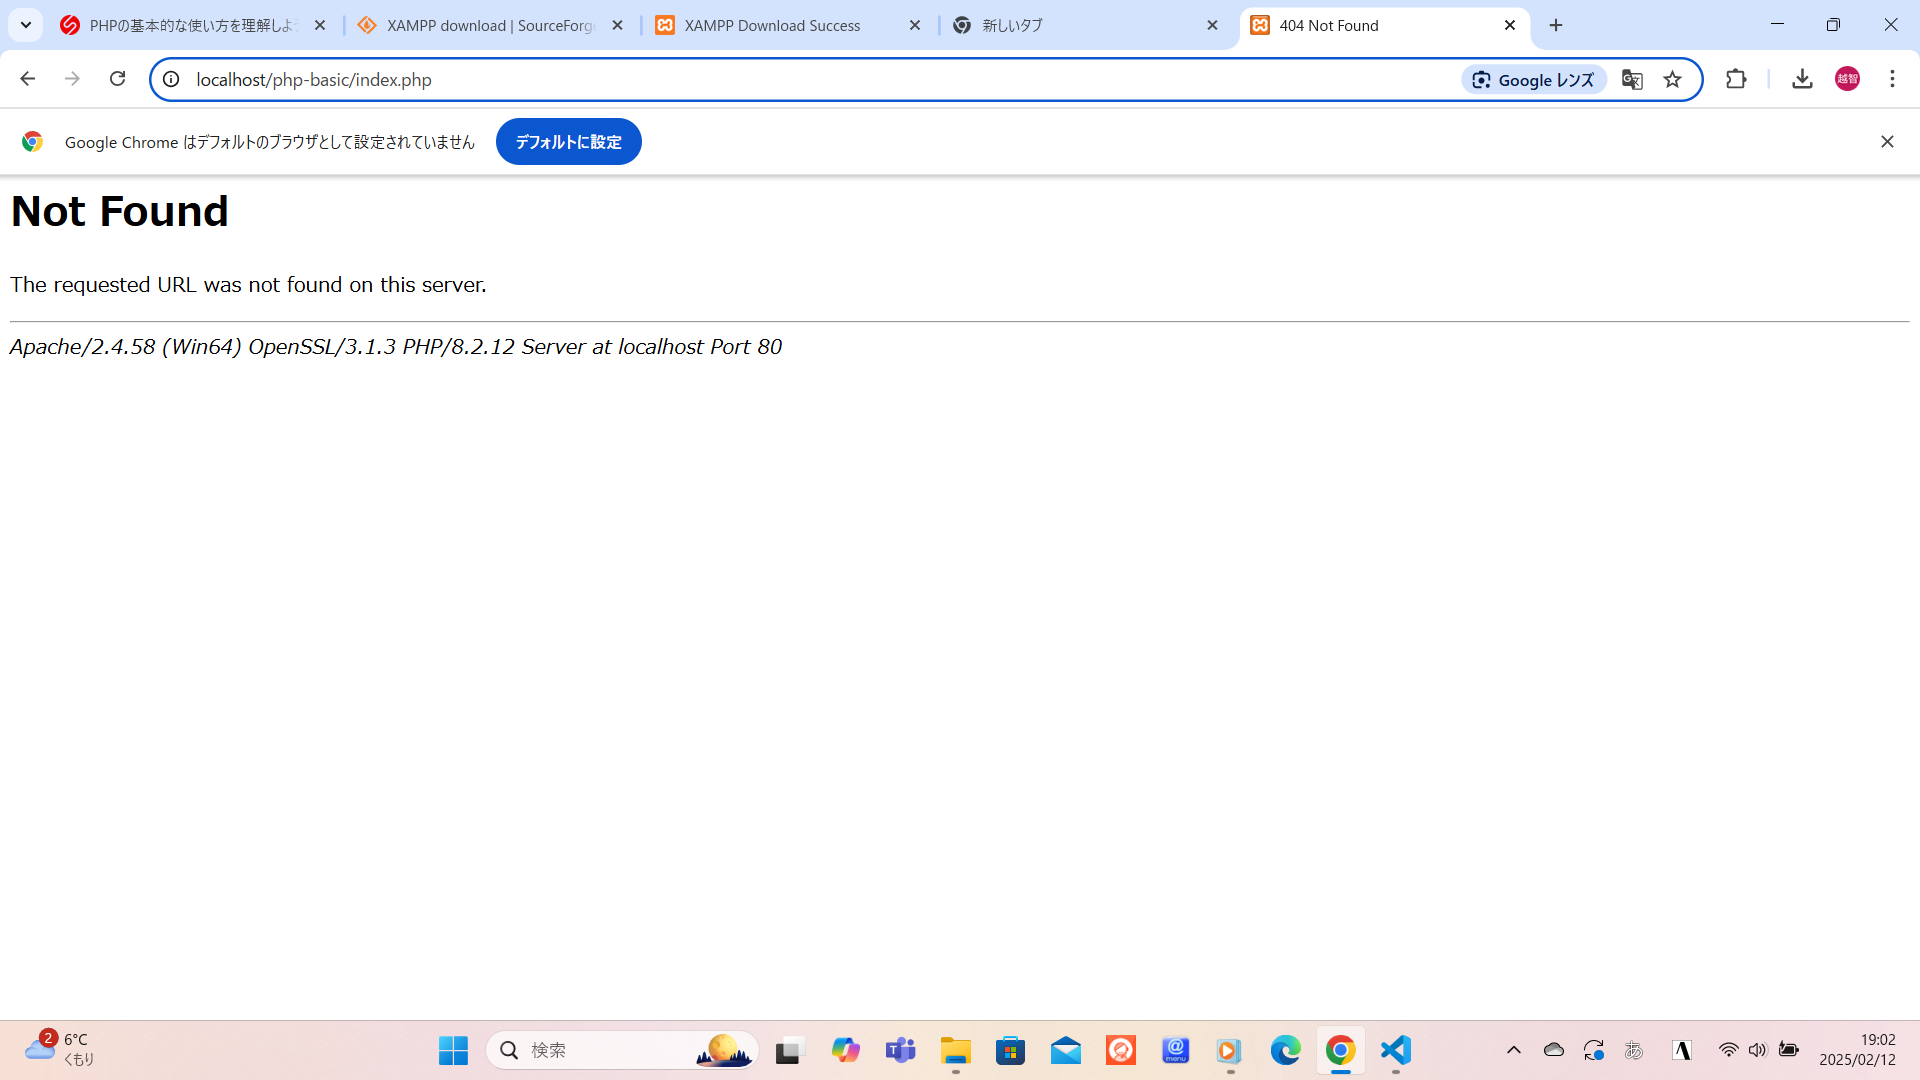Open Mail app from taskbar
The height and width of the screenshot is (1080, 1920).
pos(1066,1050)
